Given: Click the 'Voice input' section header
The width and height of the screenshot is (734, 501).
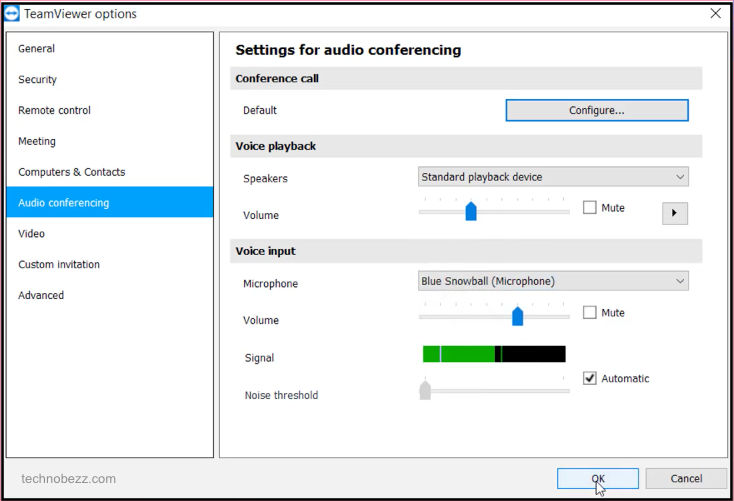Looking at the screenshot, I should (x=466, y=251).
